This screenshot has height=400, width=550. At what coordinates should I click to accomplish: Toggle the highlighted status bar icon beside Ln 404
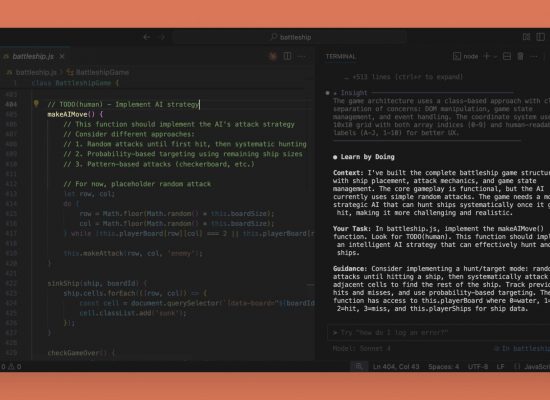pyautogui.click(x=359, y=367)
